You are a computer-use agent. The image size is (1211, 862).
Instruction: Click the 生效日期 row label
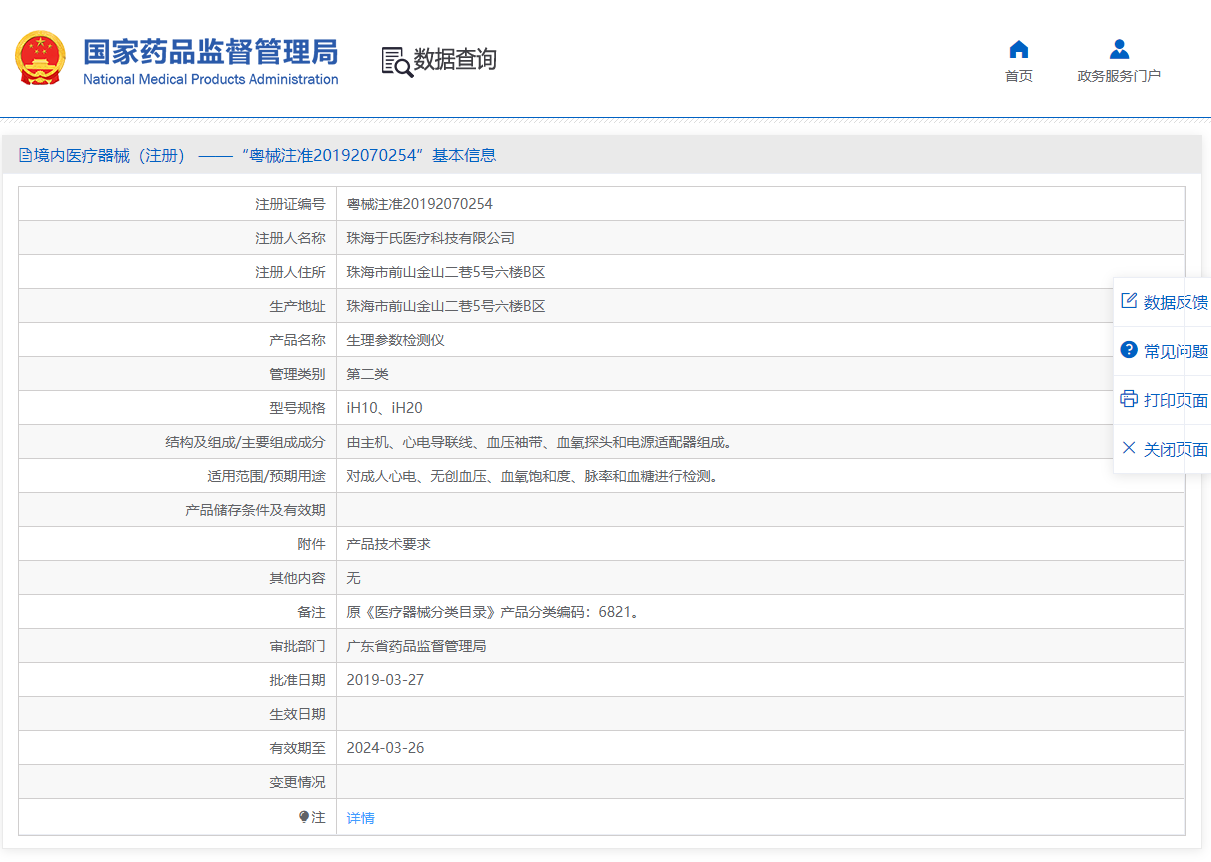(x=298, y=714)
